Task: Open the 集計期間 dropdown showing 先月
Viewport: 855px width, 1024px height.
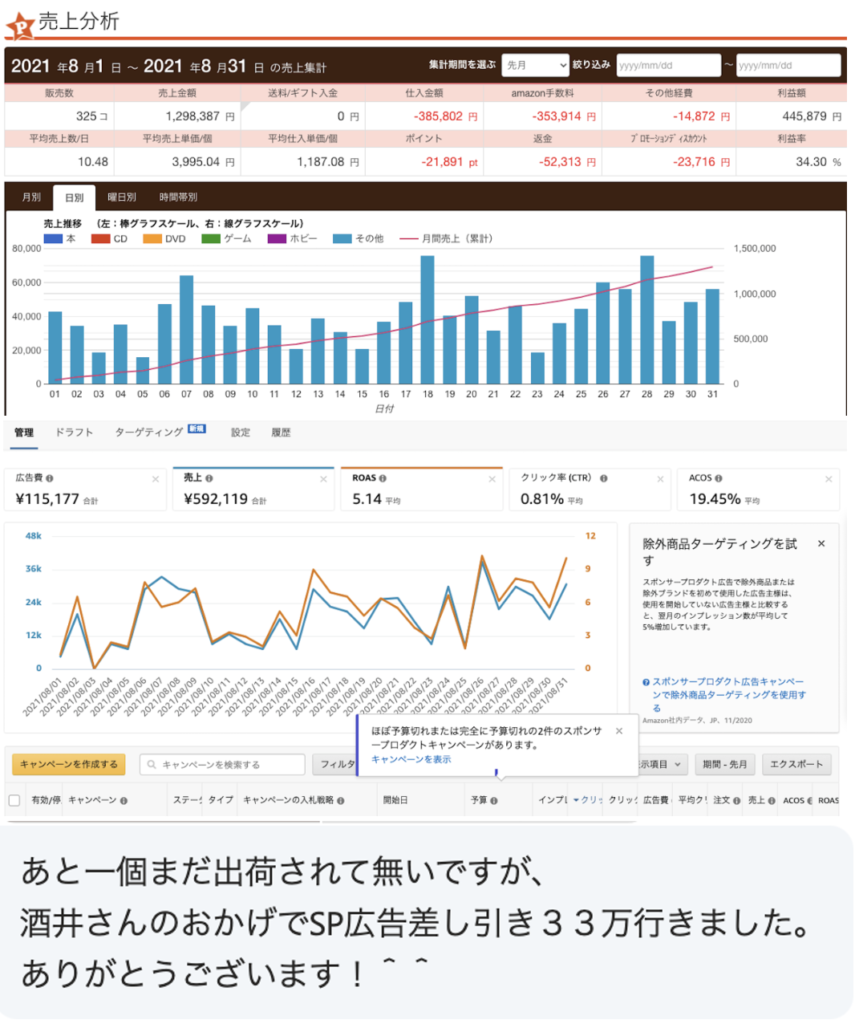Action: coord(534,65)
